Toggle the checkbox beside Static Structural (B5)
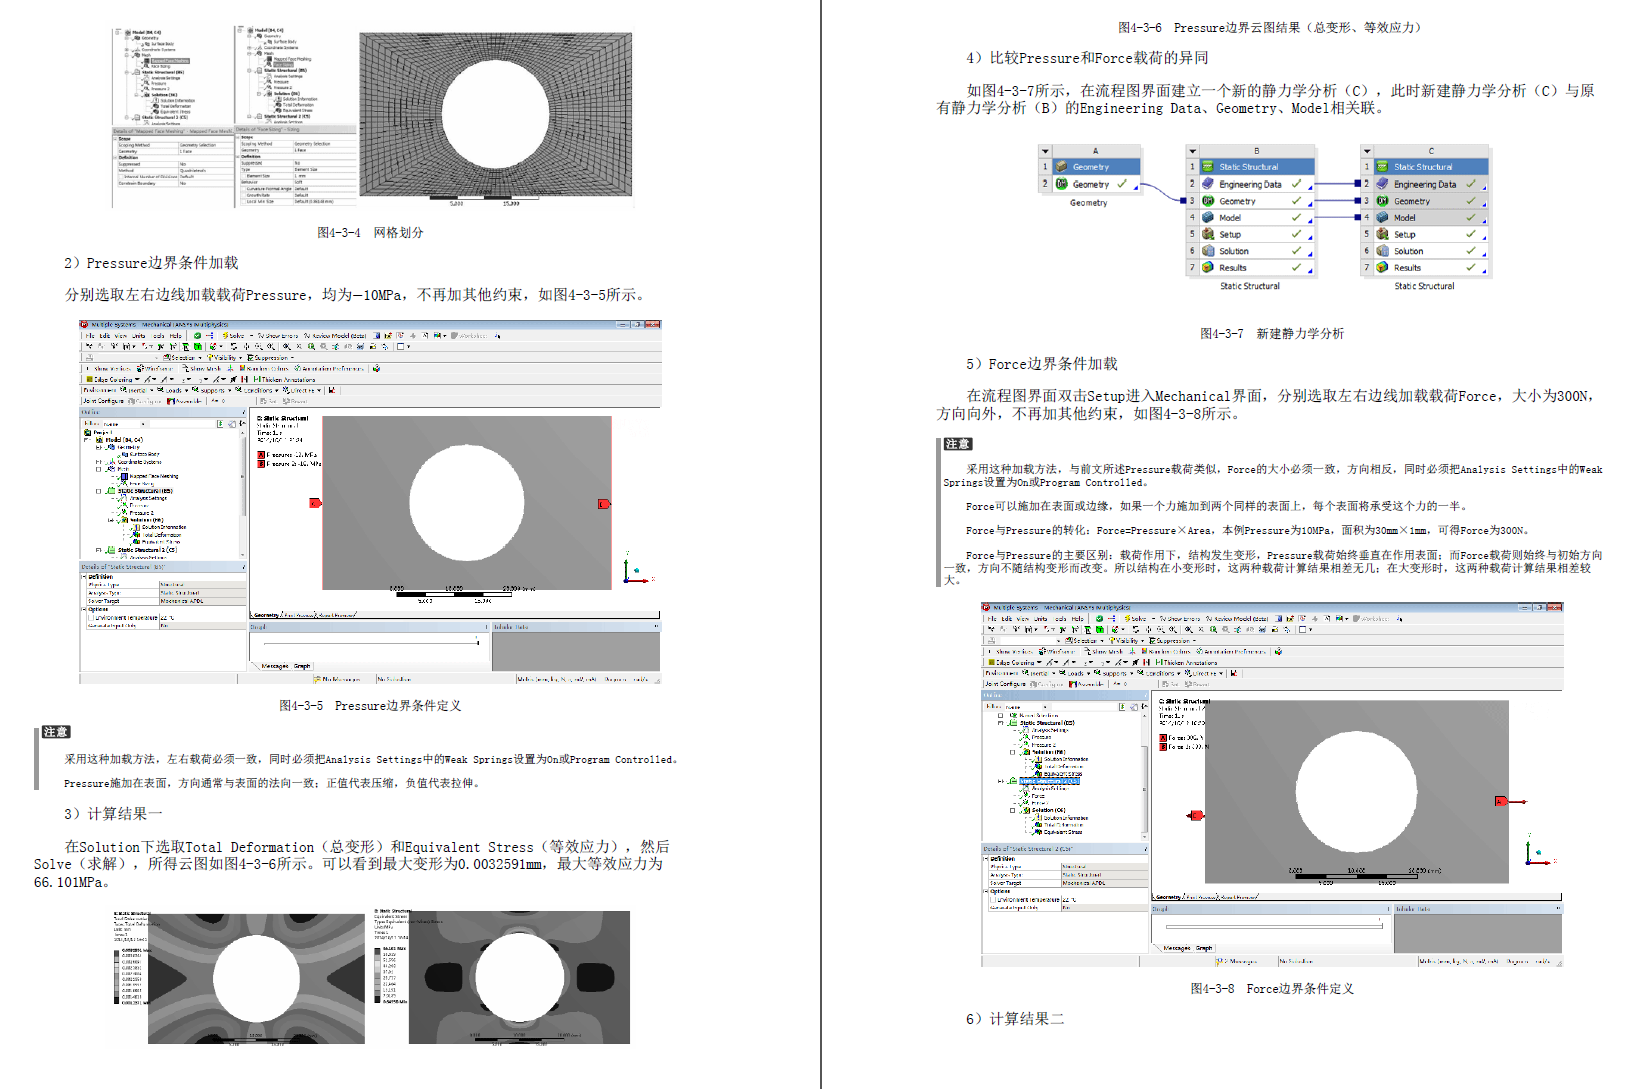The height and width of the screenshot is (1089, 1642). 97,491
